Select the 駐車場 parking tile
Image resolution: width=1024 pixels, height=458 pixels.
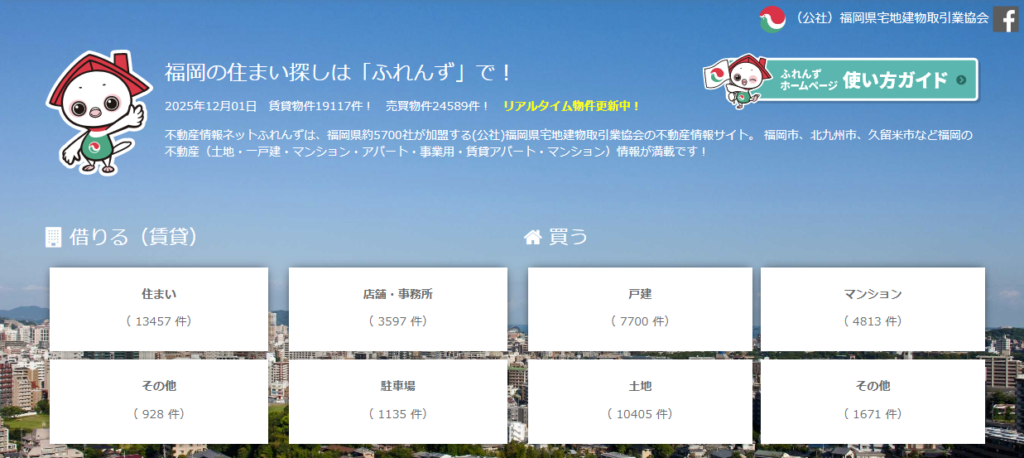(398, 399)
